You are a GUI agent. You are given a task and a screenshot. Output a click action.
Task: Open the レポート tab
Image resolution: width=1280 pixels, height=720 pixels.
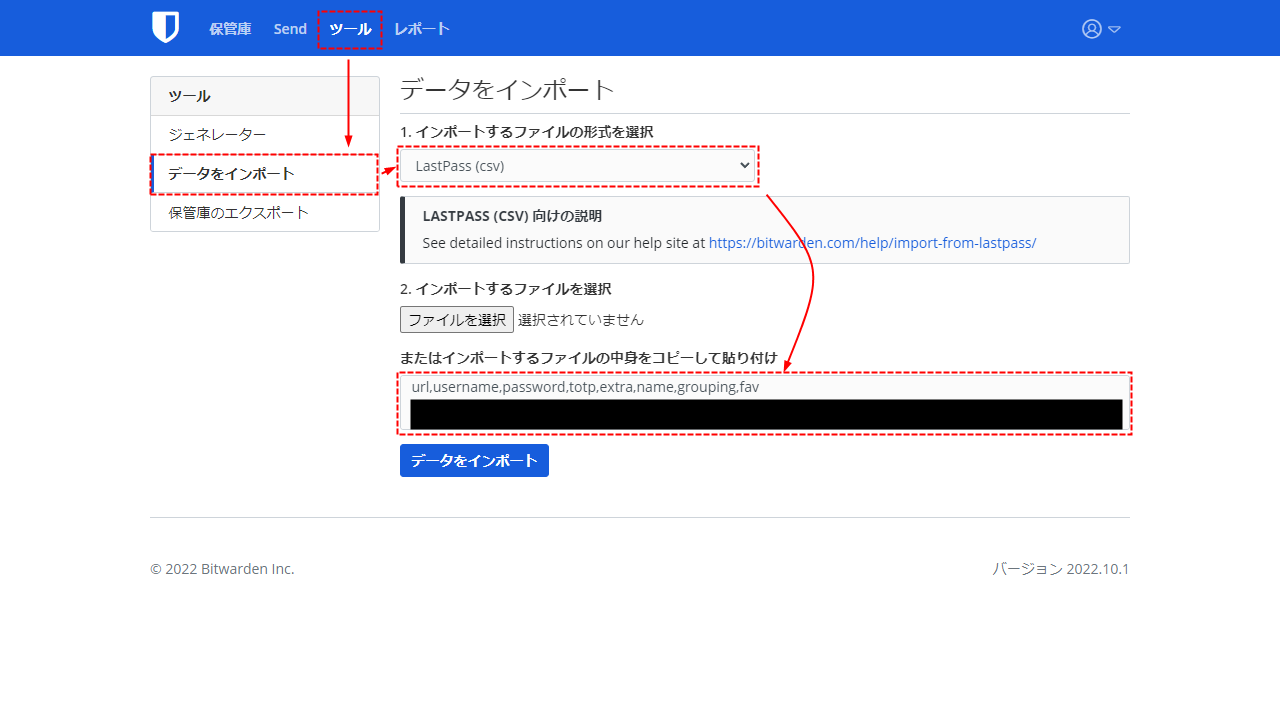(x=422, y=29)
